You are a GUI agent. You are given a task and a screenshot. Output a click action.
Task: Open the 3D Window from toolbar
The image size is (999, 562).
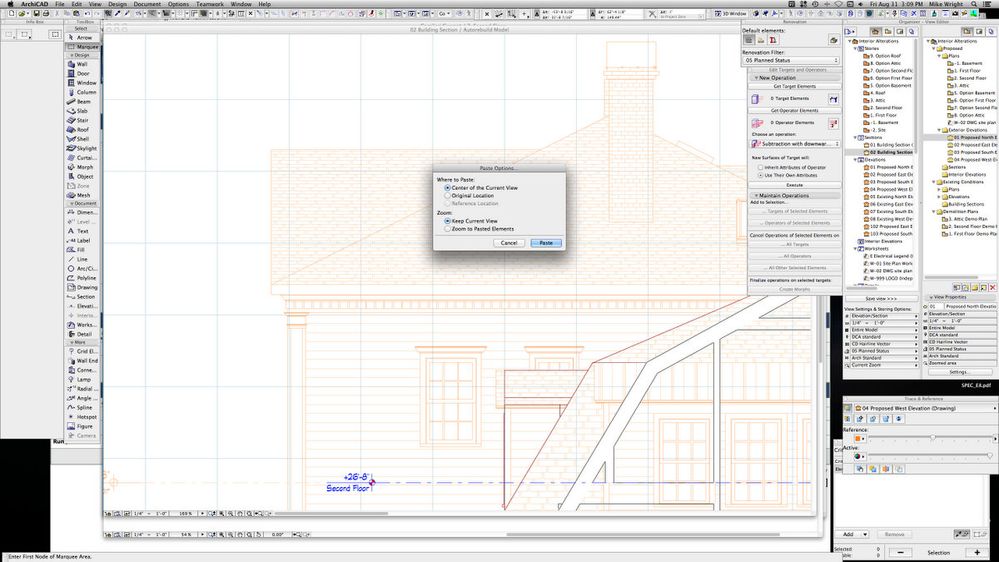(730, 13)
